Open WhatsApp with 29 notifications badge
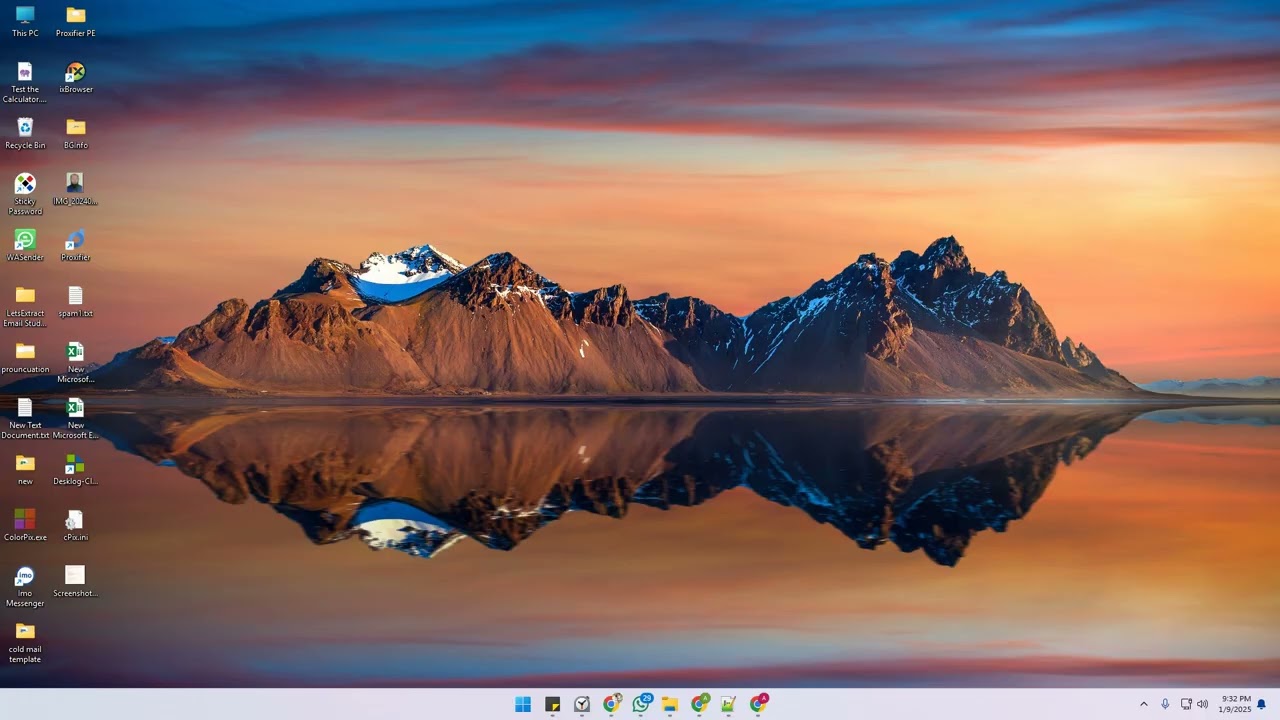 641,704
